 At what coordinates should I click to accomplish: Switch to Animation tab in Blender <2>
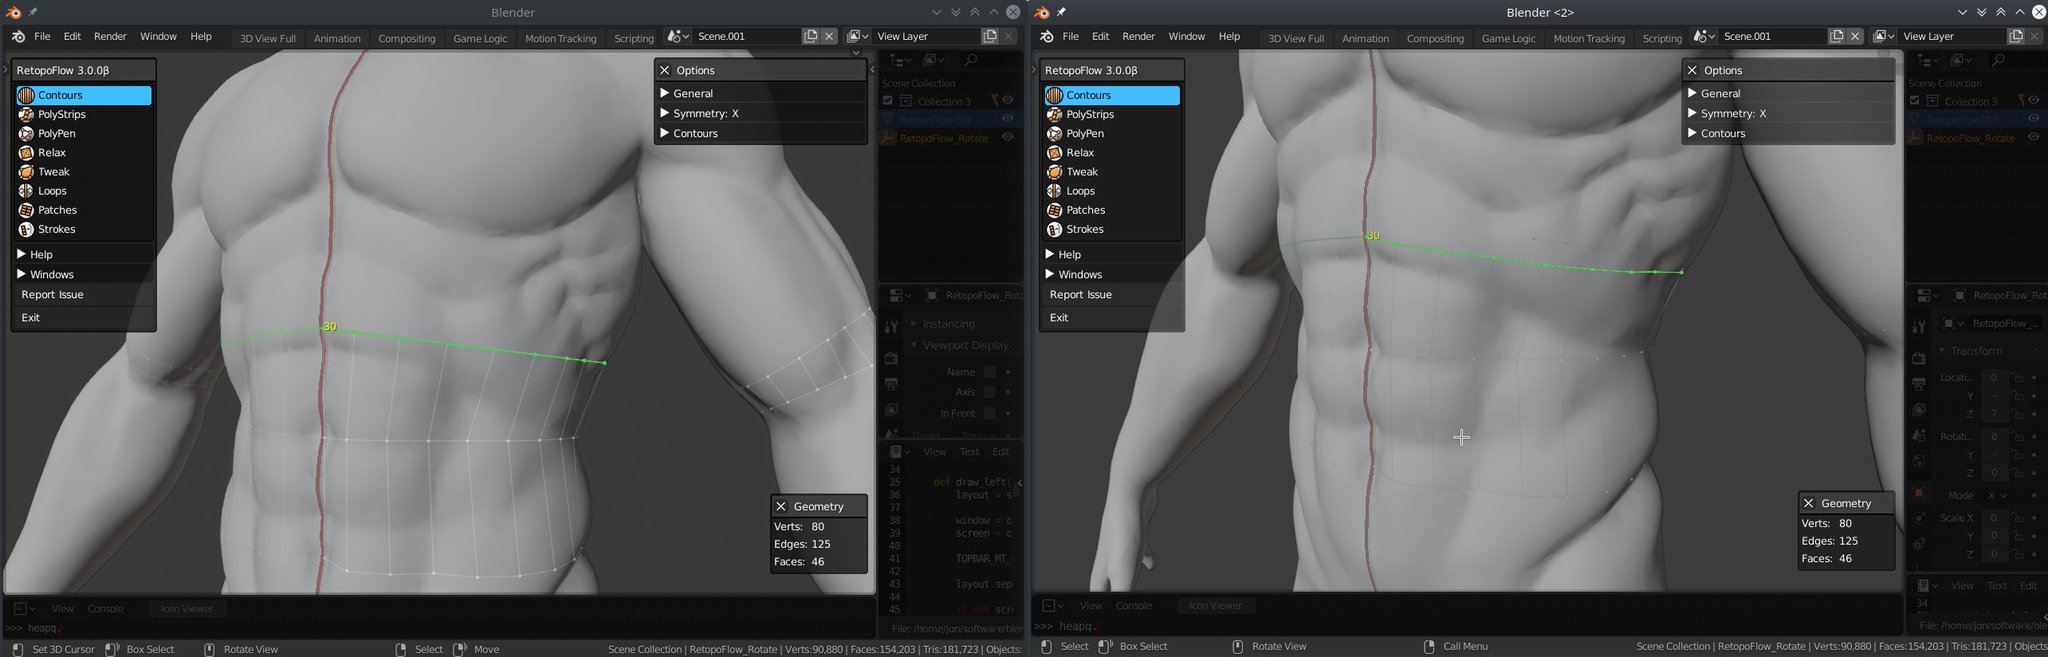tap(1365, 38)
